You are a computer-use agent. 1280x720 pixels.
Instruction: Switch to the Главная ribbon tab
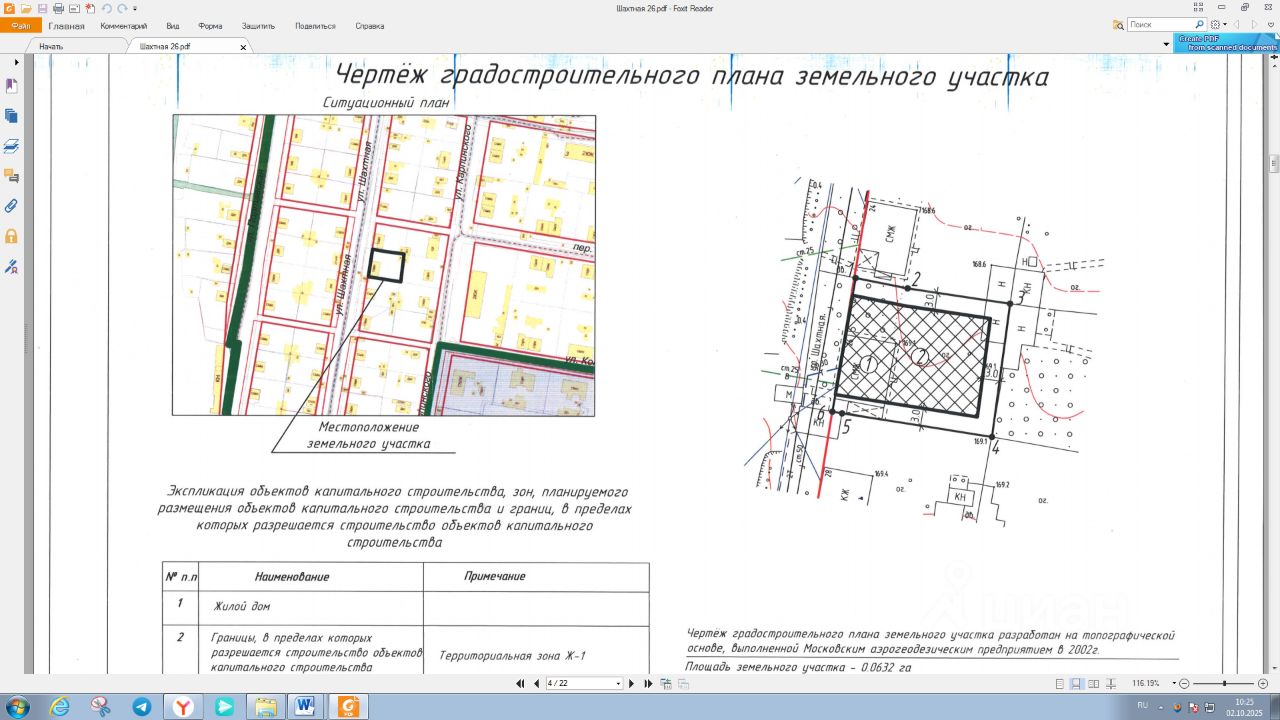click(66, 26)
